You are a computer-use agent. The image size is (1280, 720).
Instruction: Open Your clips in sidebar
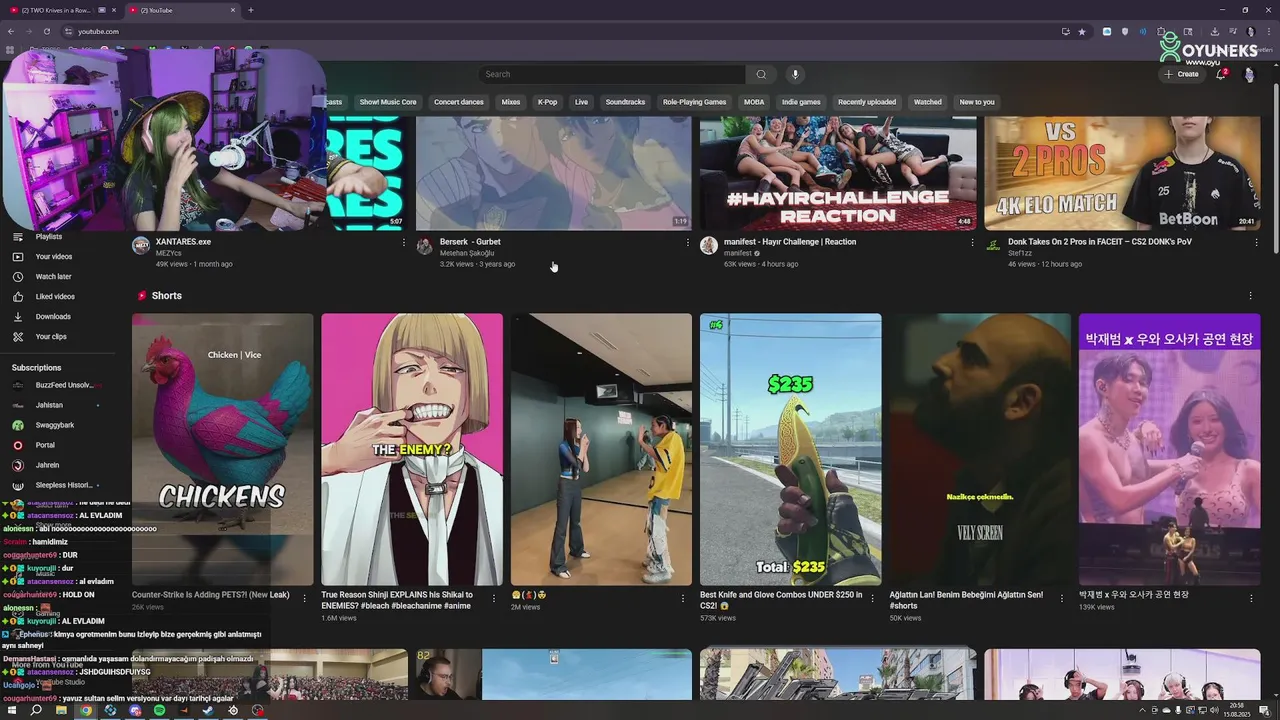coord(51,337)
